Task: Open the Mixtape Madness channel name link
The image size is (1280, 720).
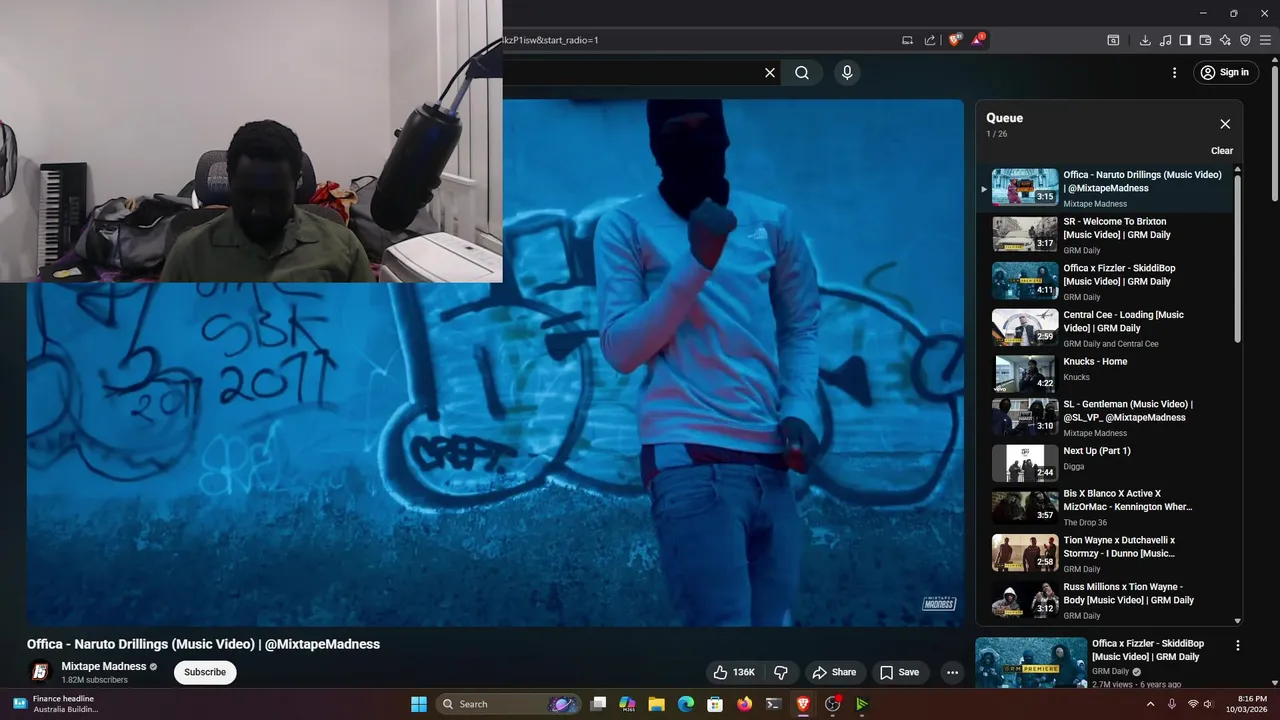Action: click(104, 666)
